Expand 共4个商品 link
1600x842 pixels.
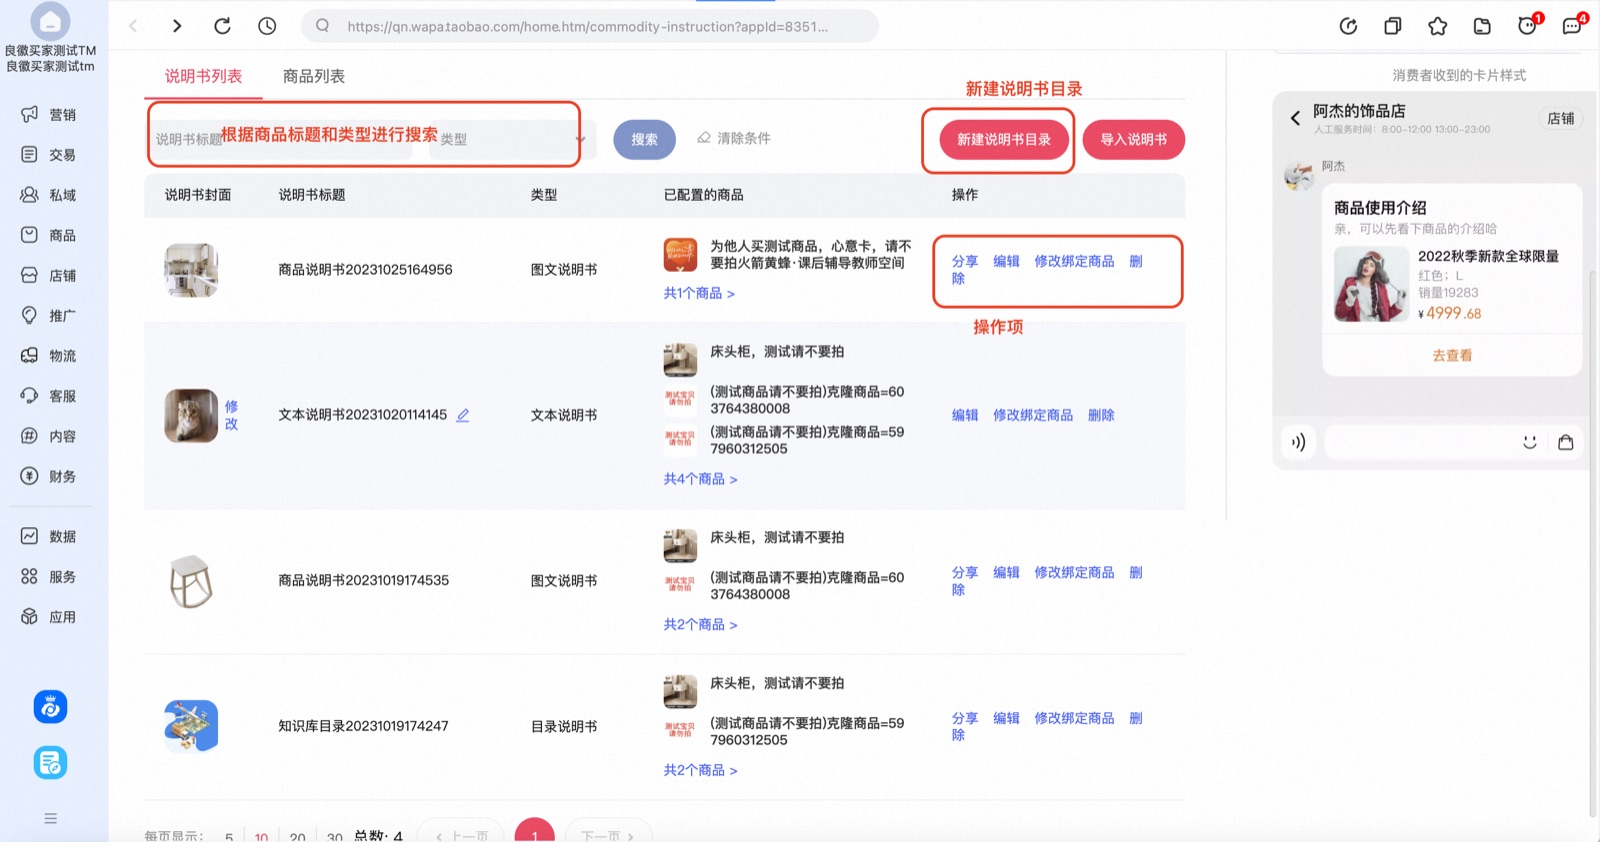tap(700, 479)
